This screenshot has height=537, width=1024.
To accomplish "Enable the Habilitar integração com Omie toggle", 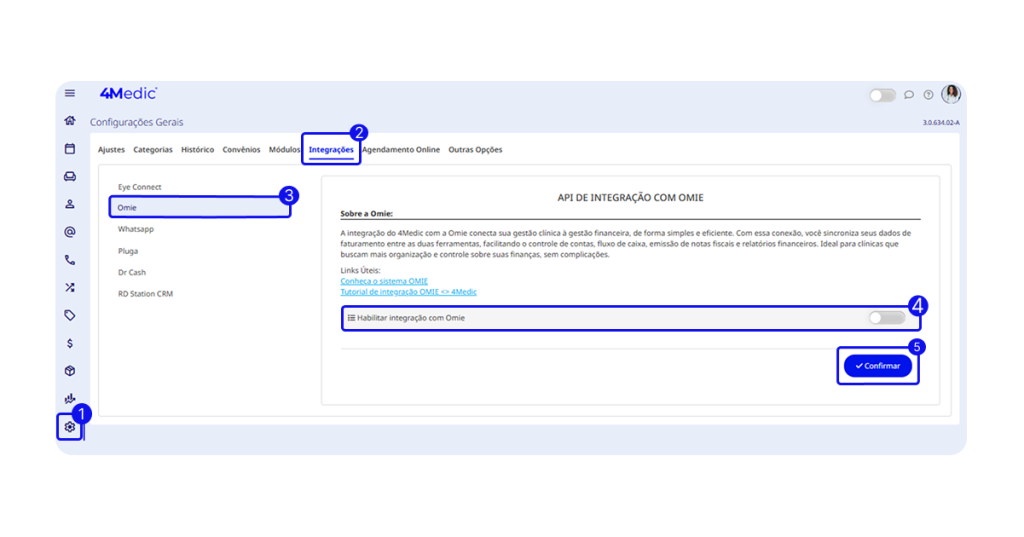I will pos(886,318).
